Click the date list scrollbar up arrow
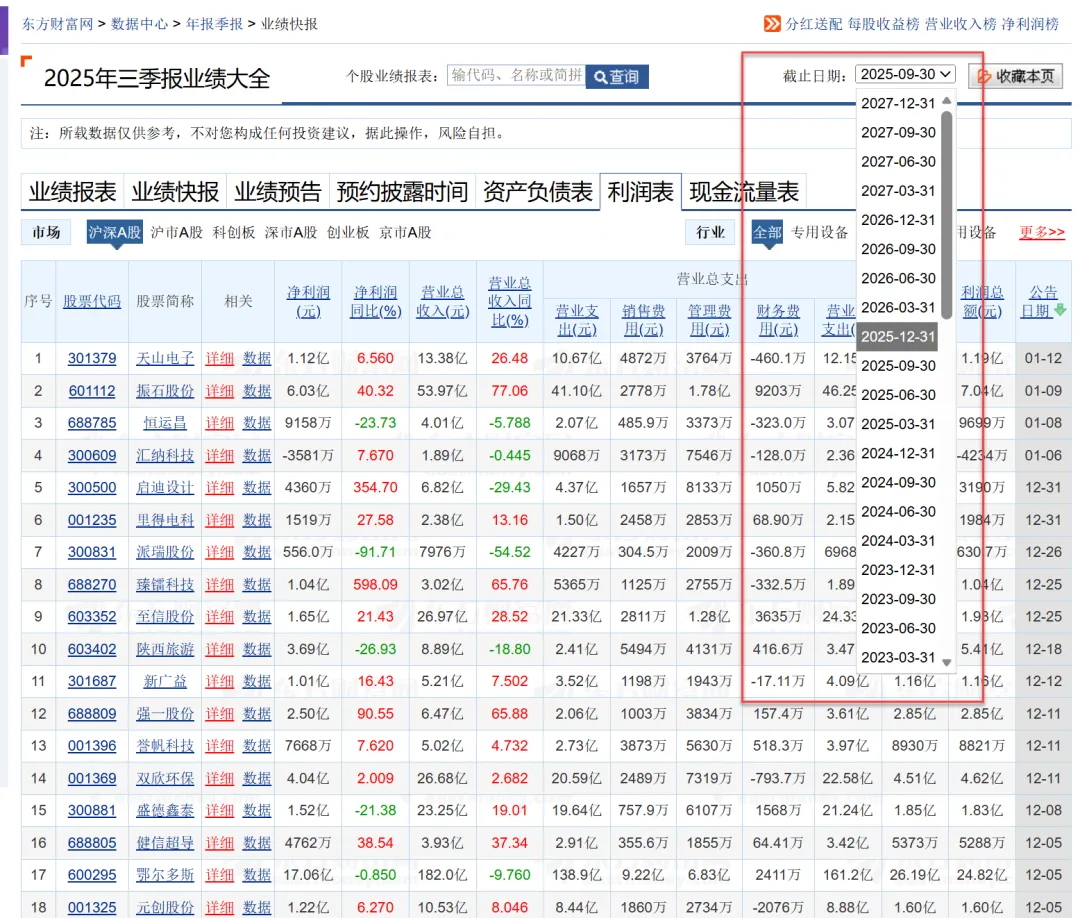This screenshot has height=918, width=1080. pyautogui.click(x=947, y=101)
